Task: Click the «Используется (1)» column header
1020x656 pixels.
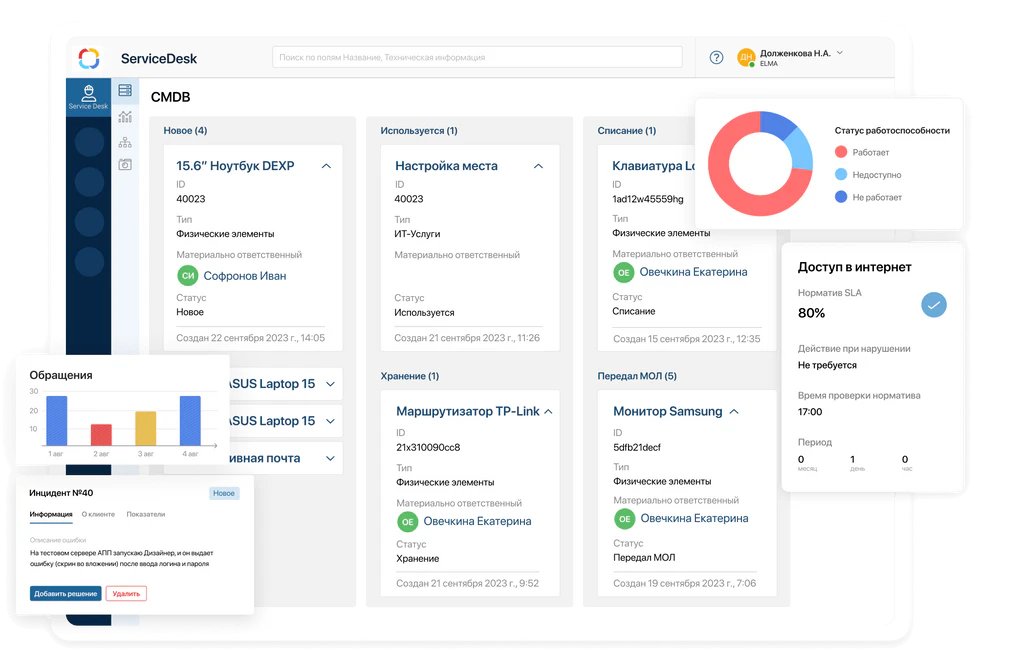Action: [419, 131]
